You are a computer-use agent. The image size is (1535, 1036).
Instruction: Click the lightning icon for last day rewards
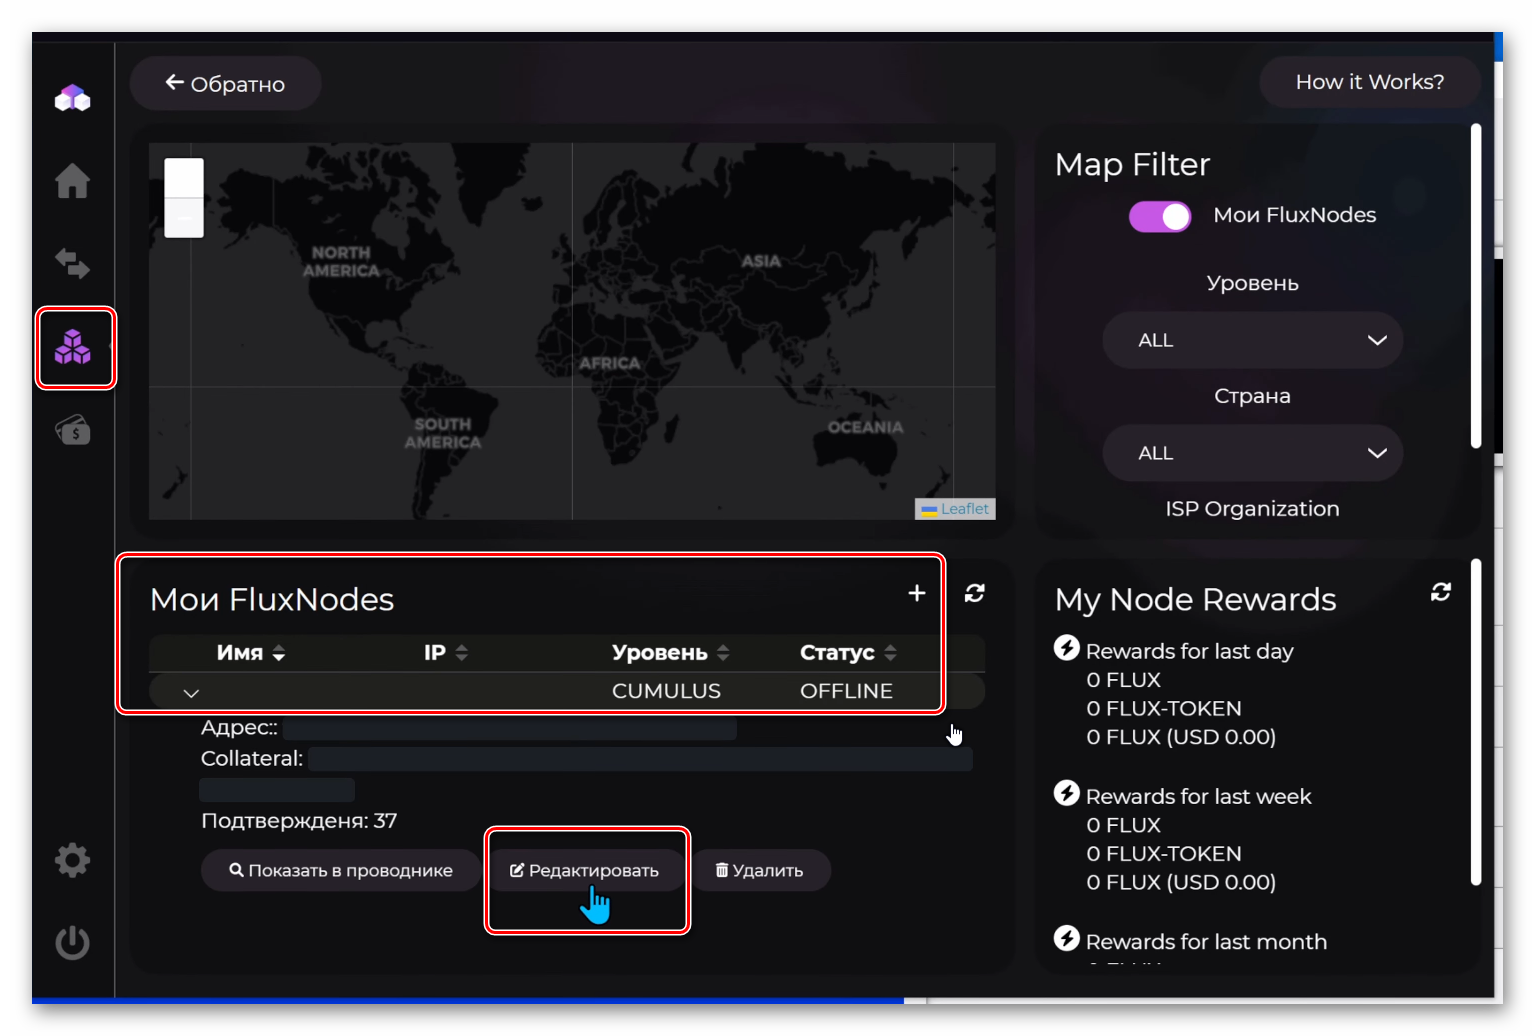click(1067, 648)
